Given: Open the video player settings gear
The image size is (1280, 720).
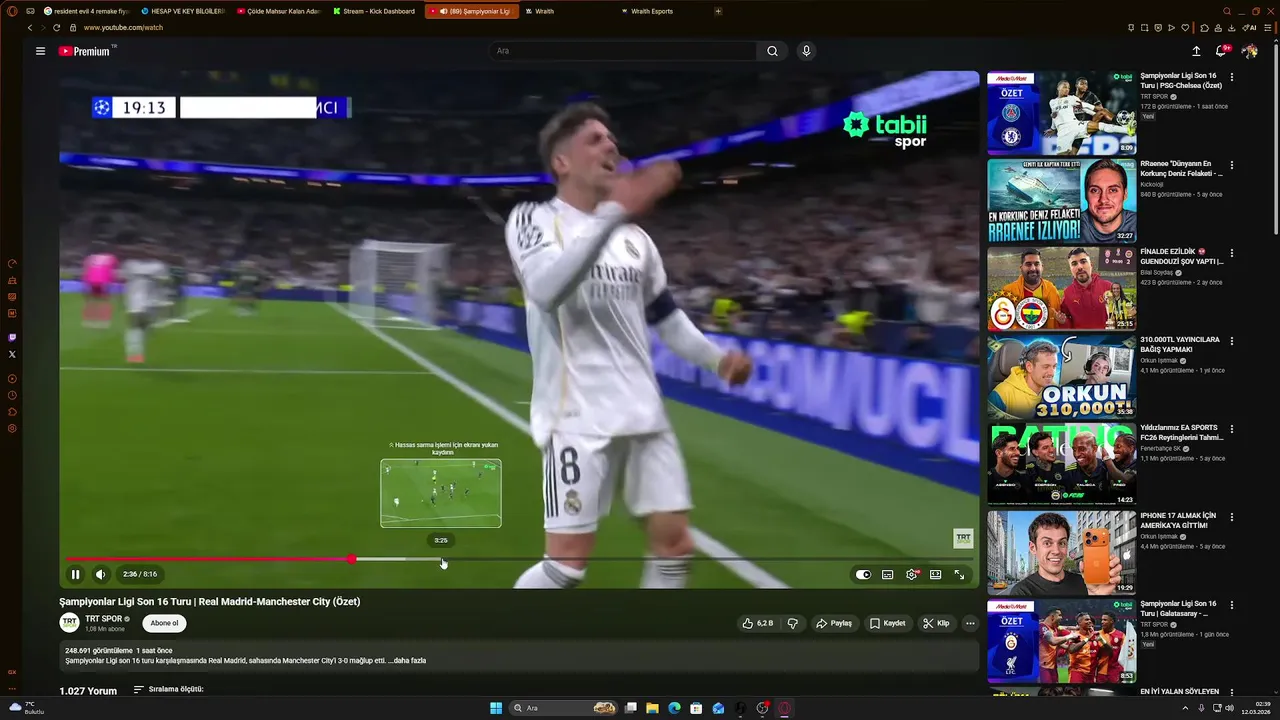Looking at the screenshot, I should click(911, 575).
